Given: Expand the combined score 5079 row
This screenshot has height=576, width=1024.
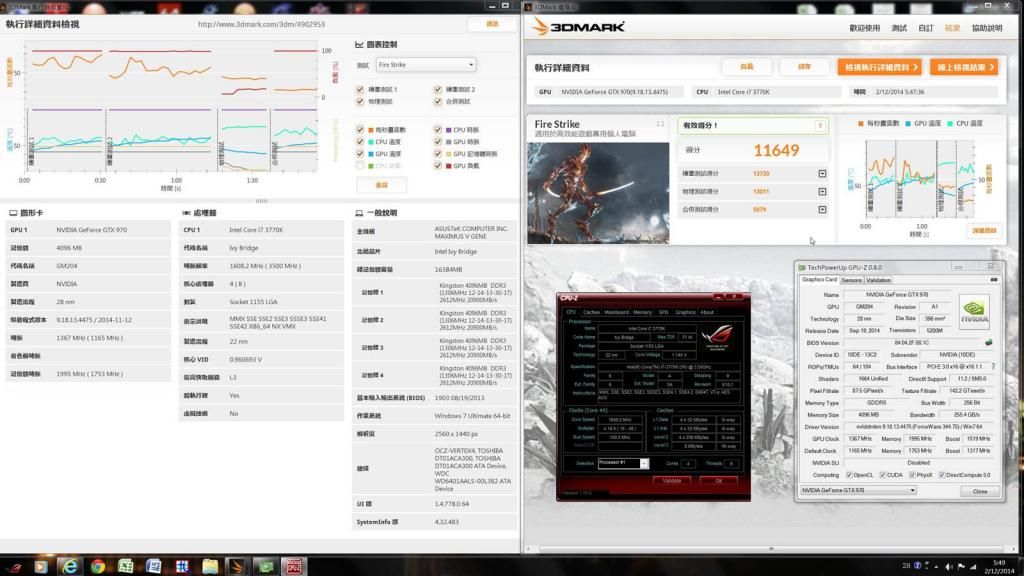Looking at the screenshot, I should tap(822, 210).
